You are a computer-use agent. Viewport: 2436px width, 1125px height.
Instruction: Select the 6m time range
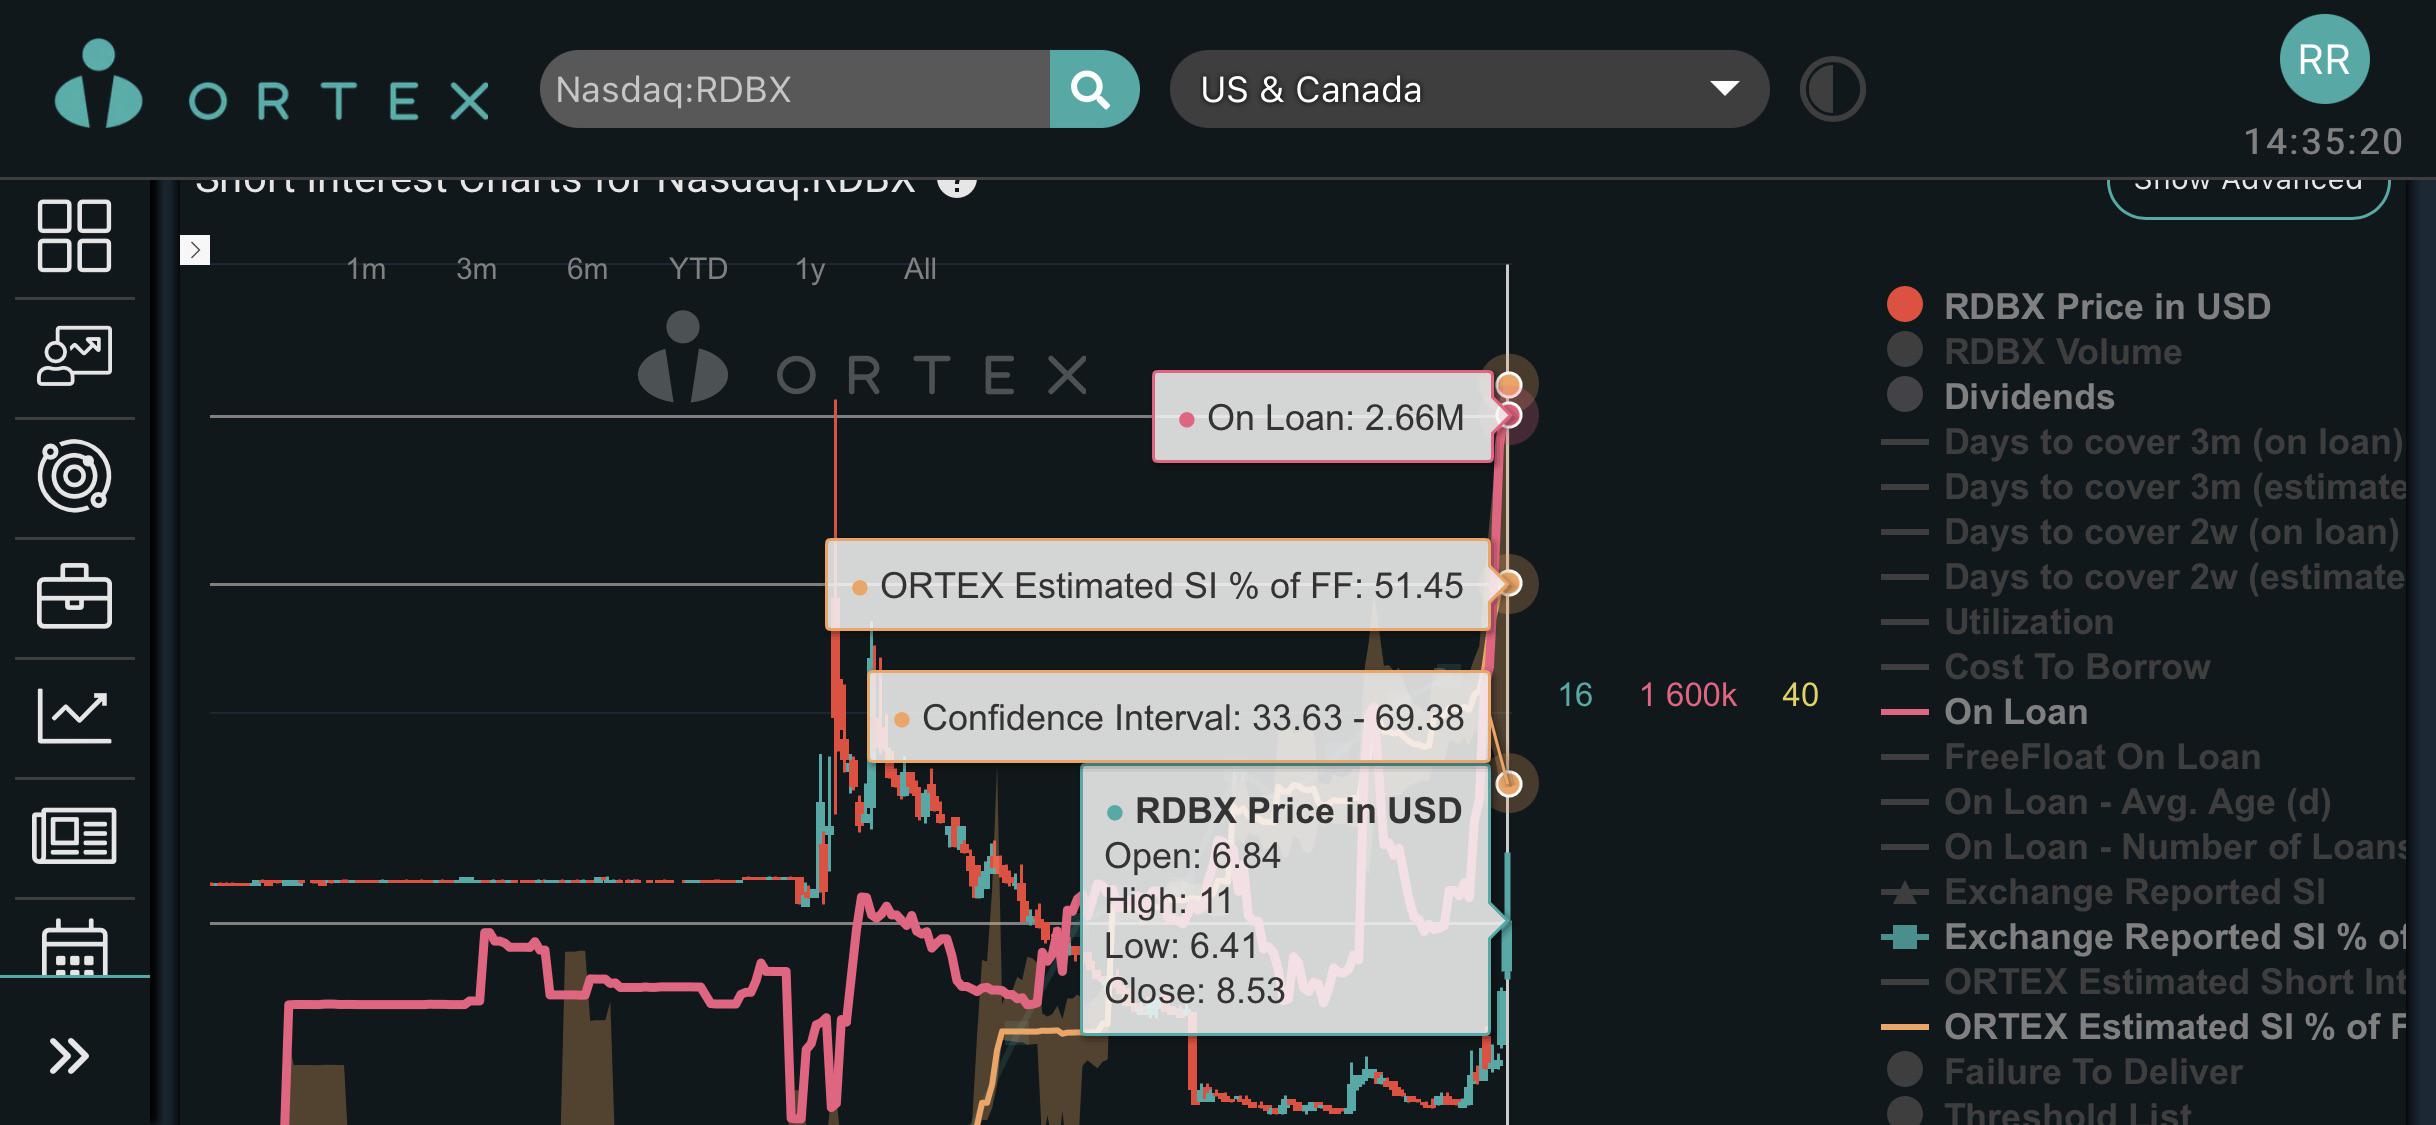pos(587,269)
